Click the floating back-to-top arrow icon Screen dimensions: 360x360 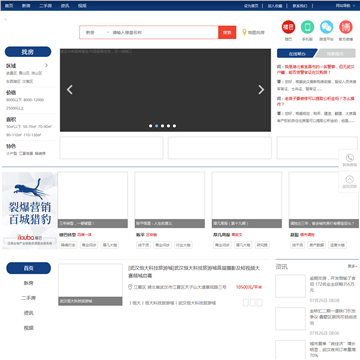[x=349, y=179]
